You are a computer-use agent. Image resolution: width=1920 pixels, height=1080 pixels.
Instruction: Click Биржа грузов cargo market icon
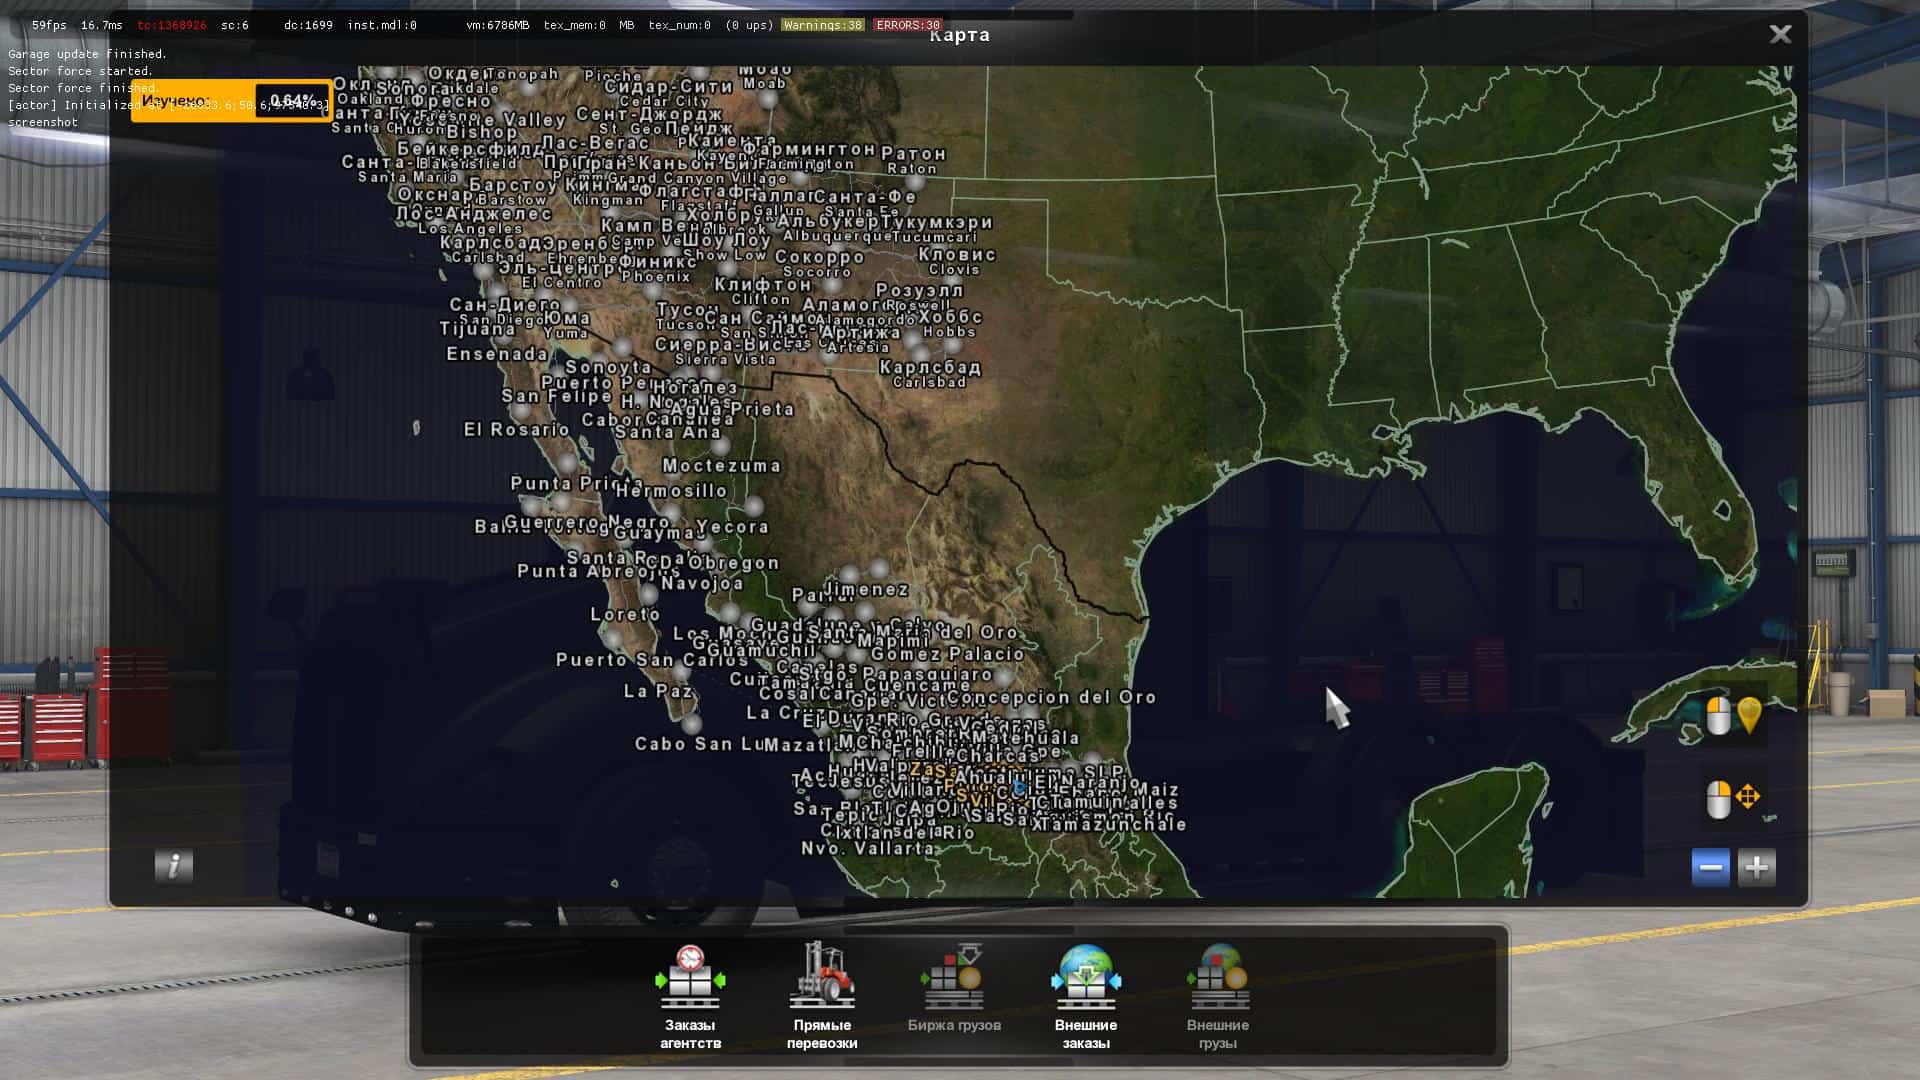954,978
